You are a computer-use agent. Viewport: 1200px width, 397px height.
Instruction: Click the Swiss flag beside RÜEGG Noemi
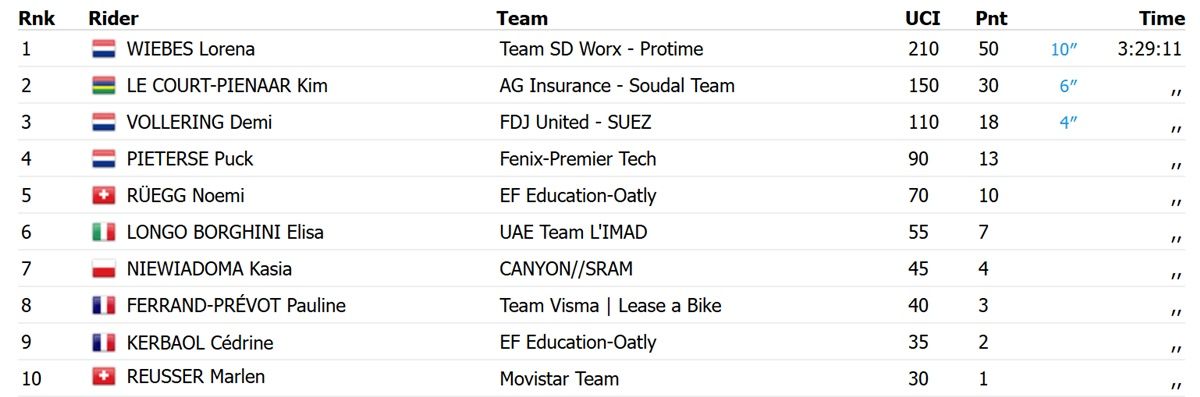click(x=104, y=196)
